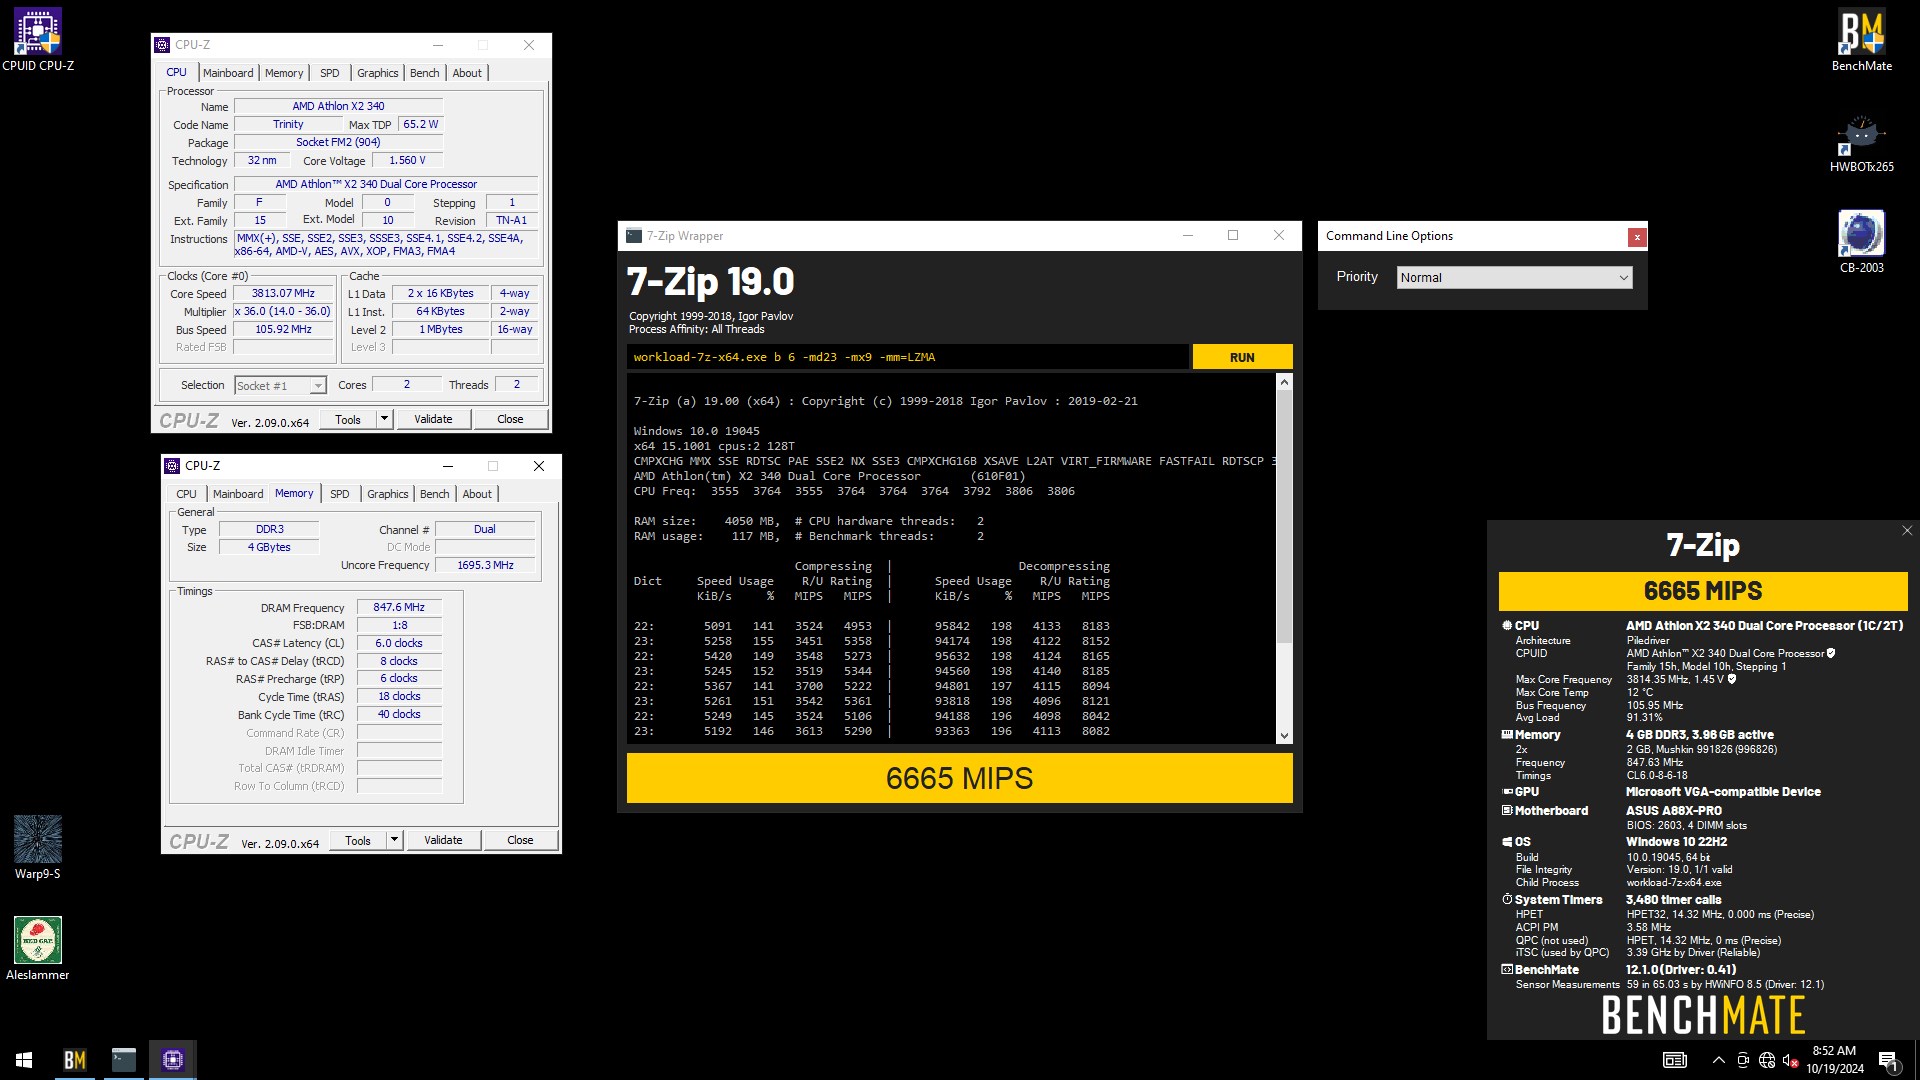The width and height of the screenshot is (1920, 1080).
Task: Show hidden tray icons chevron
Action: click(1718, 1060)
